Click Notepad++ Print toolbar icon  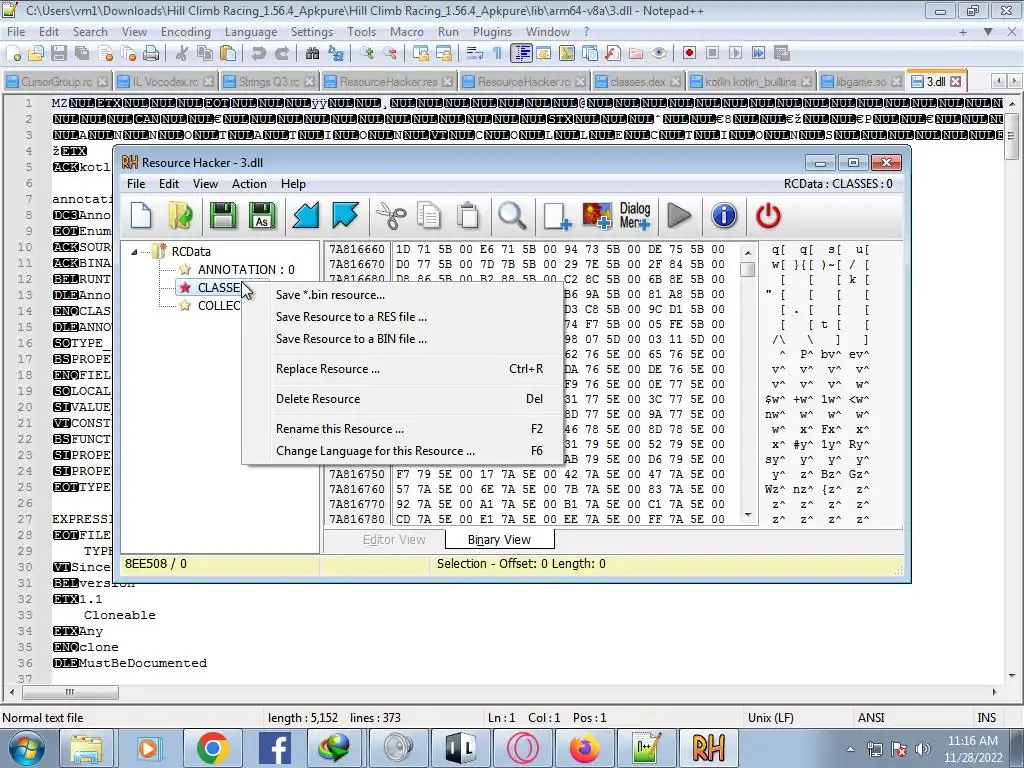(x=151, y=54)
